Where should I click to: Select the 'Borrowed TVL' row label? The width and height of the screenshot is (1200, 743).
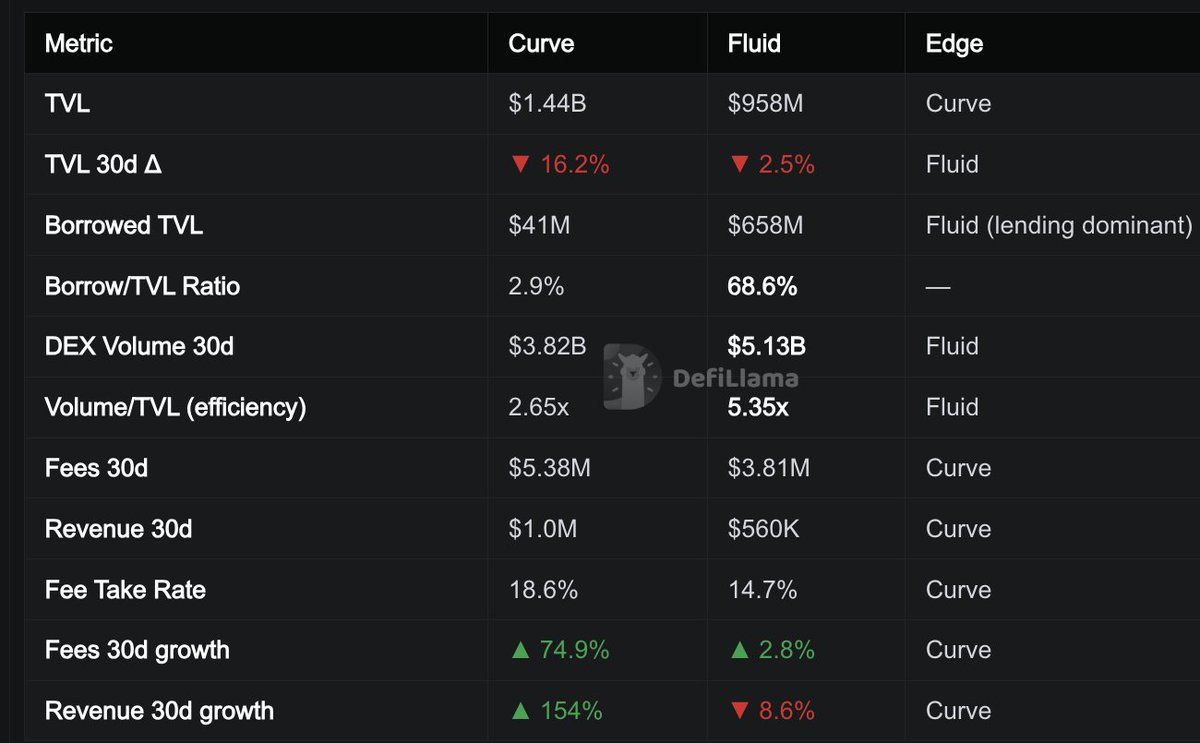[x=124, y=226]
